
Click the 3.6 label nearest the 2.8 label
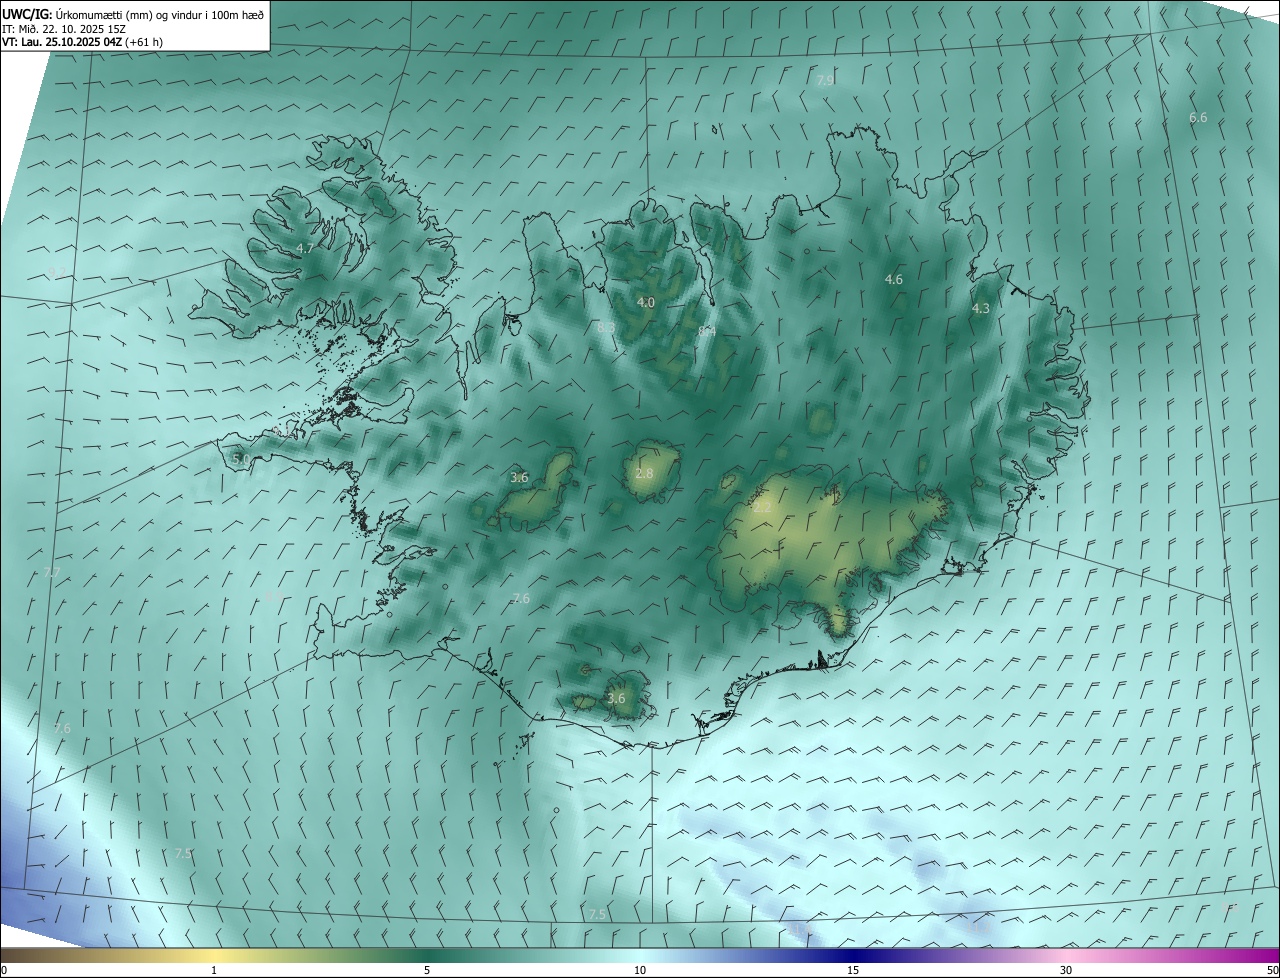[x=519, y=478]
